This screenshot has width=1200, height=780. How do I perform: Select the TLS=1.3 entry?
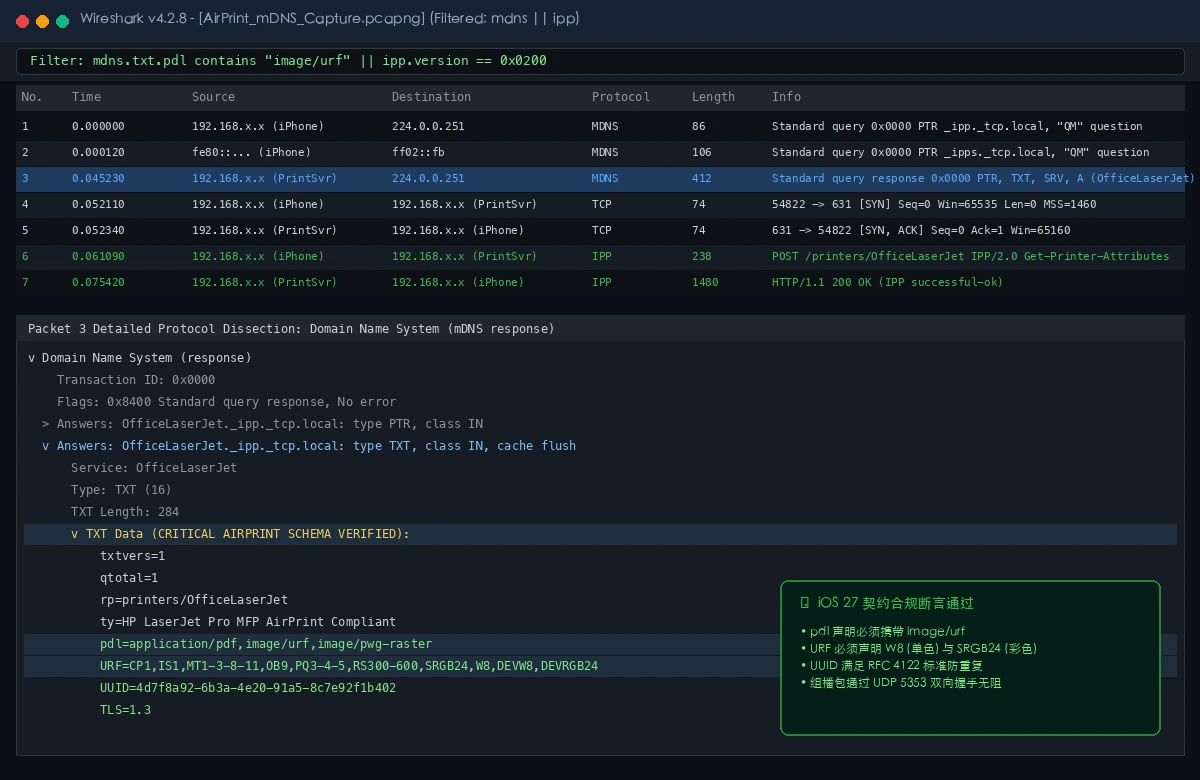[125, 710]
